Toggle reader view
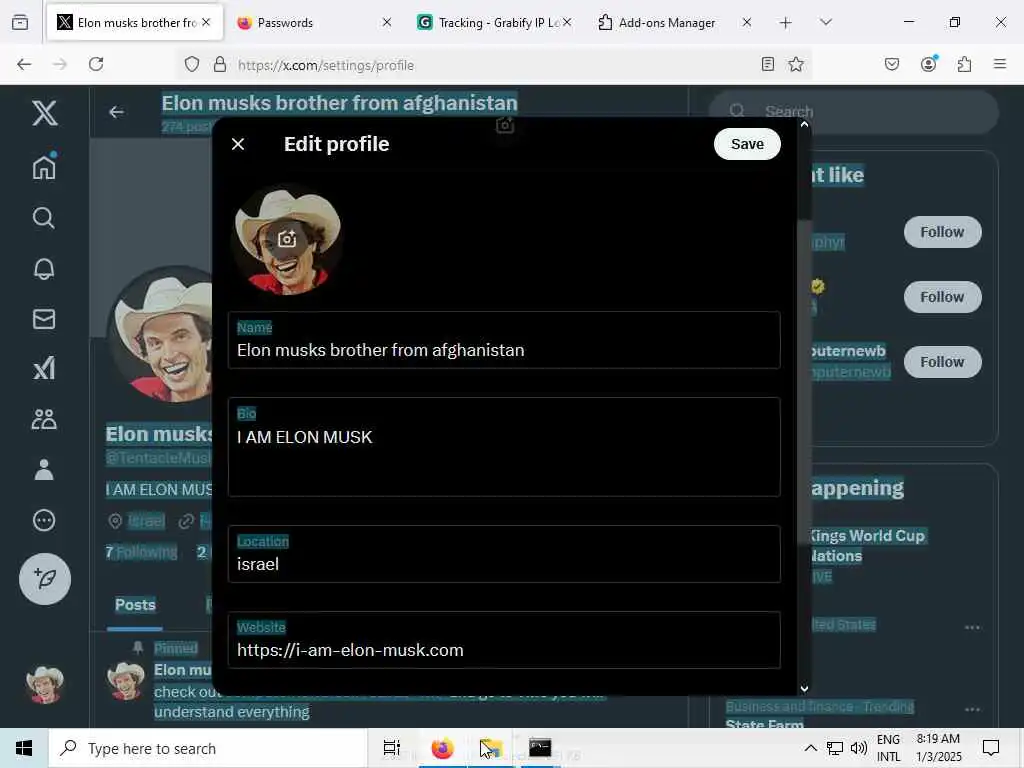Screen dimensions: 1024x768 pos(768,64)
